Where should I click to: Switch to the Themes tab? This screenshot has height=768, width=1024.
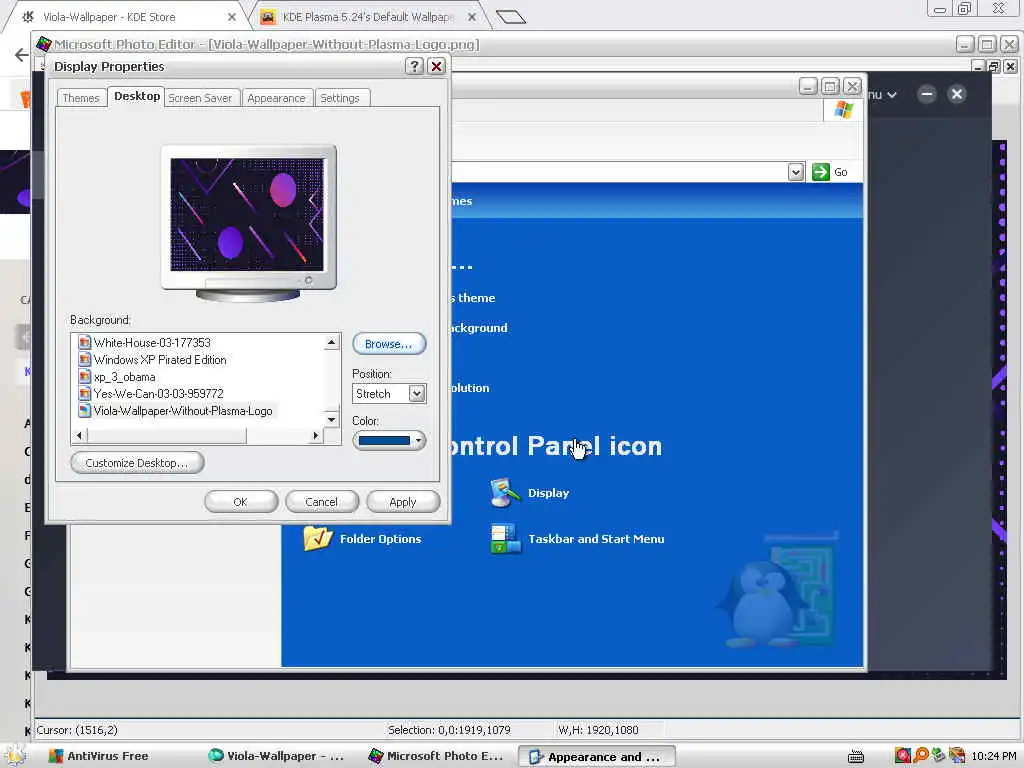81,98
